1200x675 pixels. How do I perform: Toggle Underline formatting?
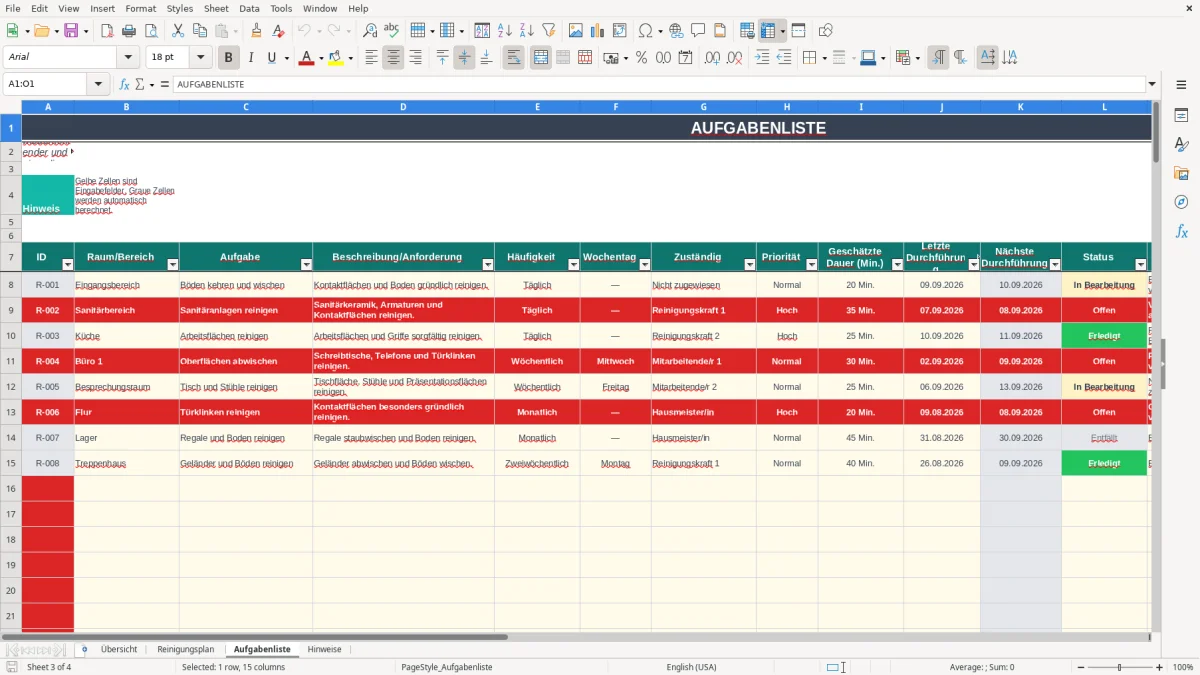[x=273, y=58]
